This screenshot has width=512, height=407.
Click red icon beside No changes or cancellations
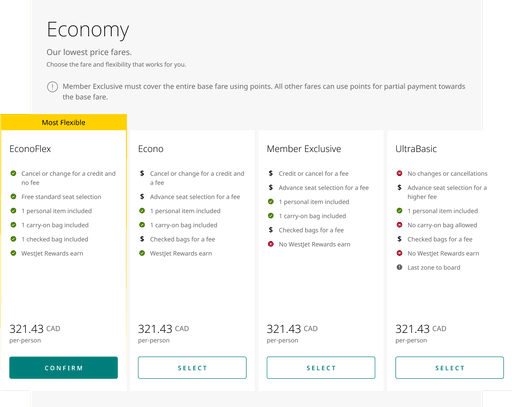pos(399,173)
